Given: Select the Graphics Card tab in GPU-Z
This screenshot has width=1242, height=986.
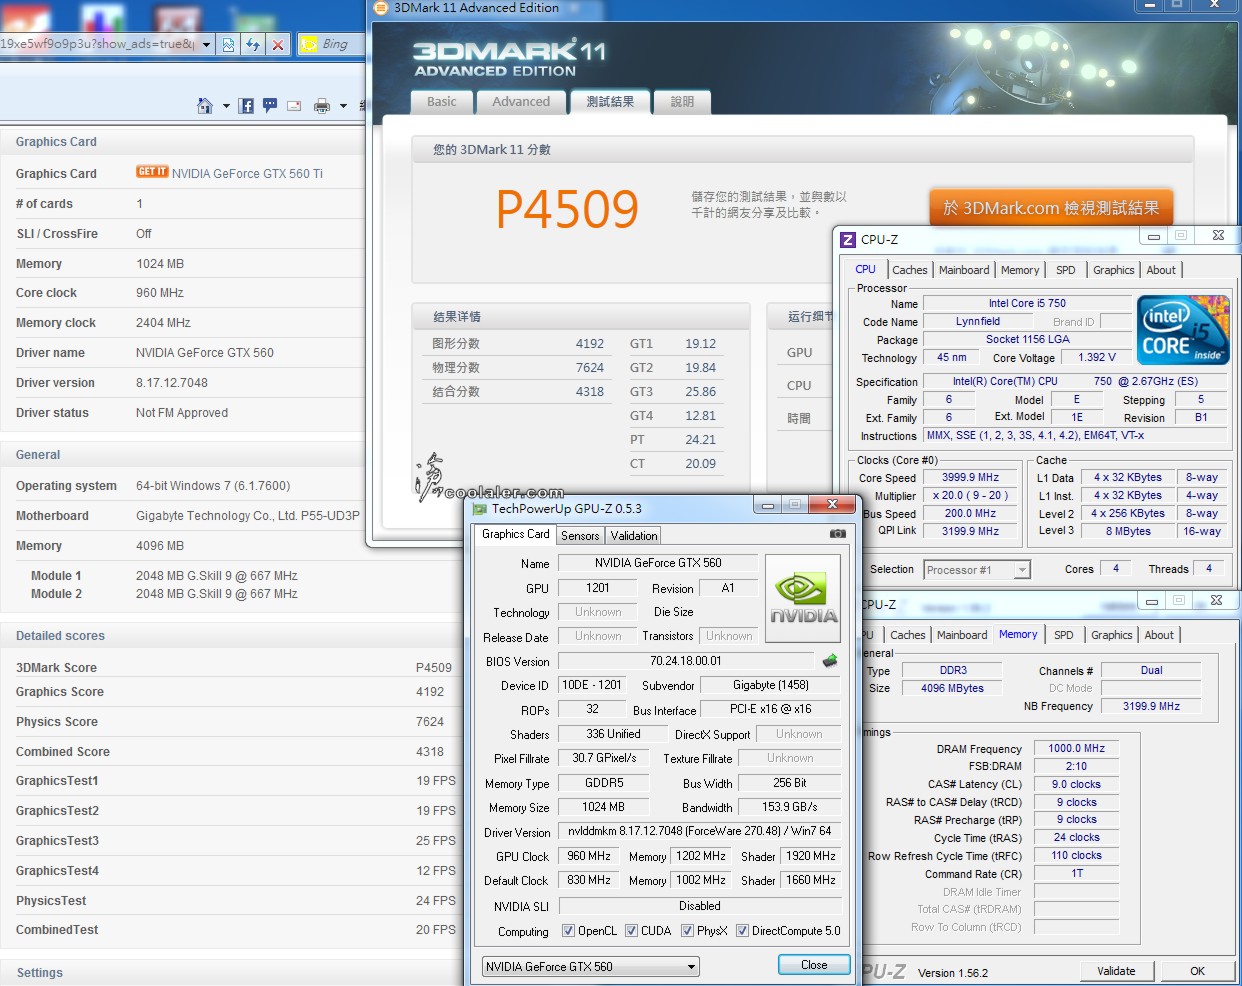Looking at the screenshot, I should point(515,534).
